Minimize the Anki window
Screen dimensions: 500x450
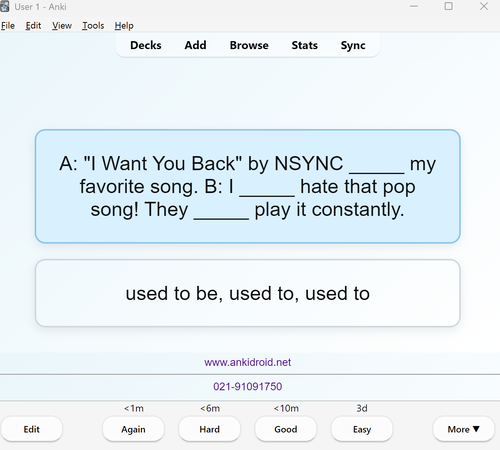click(414, 6)
